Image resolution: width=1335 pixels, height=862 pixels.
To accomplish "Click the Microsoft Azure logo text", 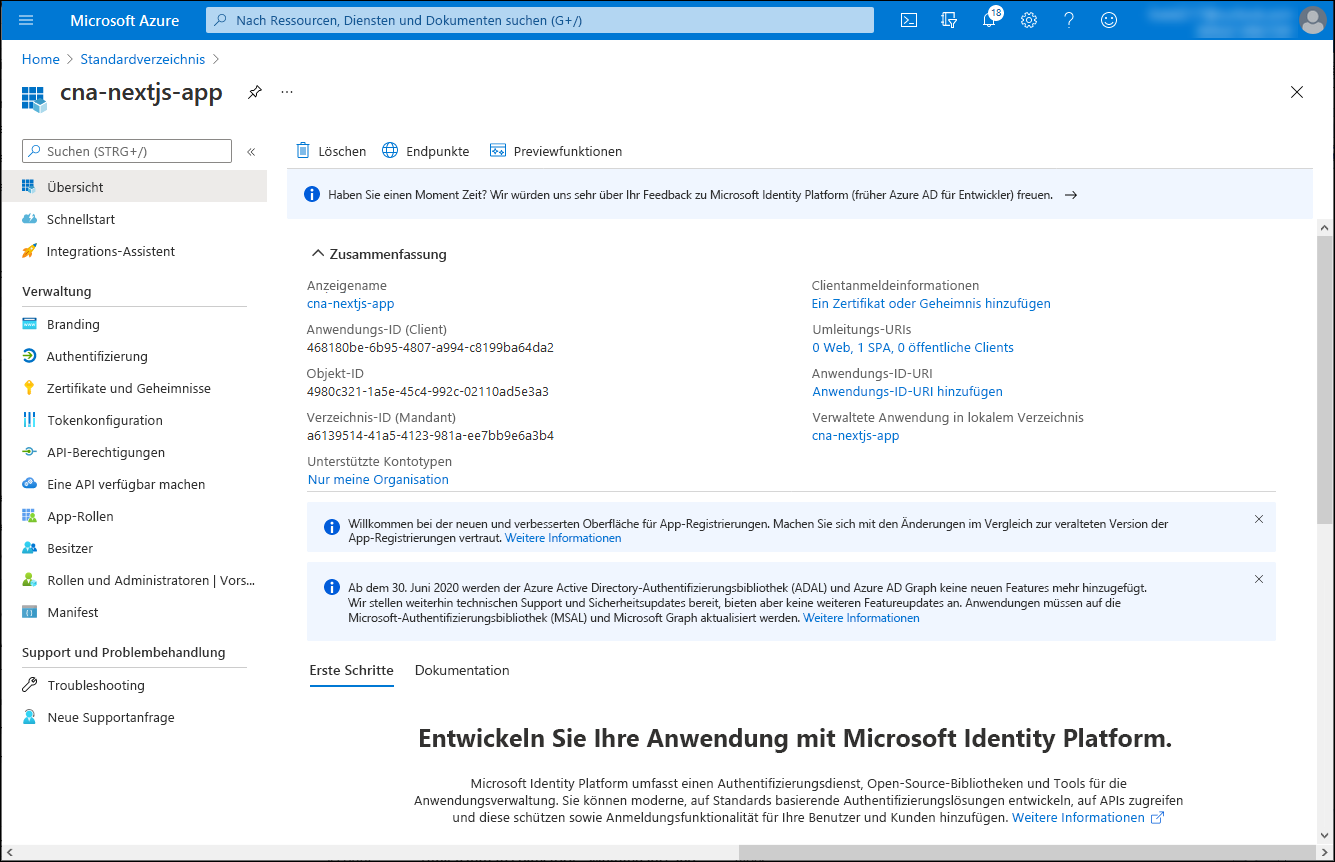I will click(125, 20).
